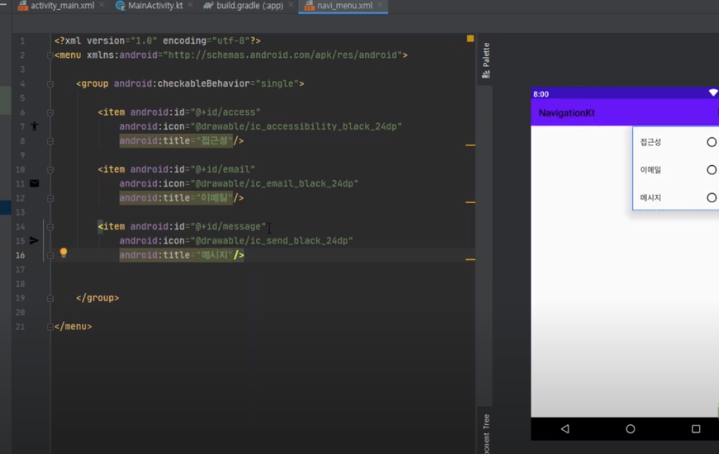Tap the home circle in the preview navigation bar
This screenshot has width=719, height=454.
[x=631, y=429]
